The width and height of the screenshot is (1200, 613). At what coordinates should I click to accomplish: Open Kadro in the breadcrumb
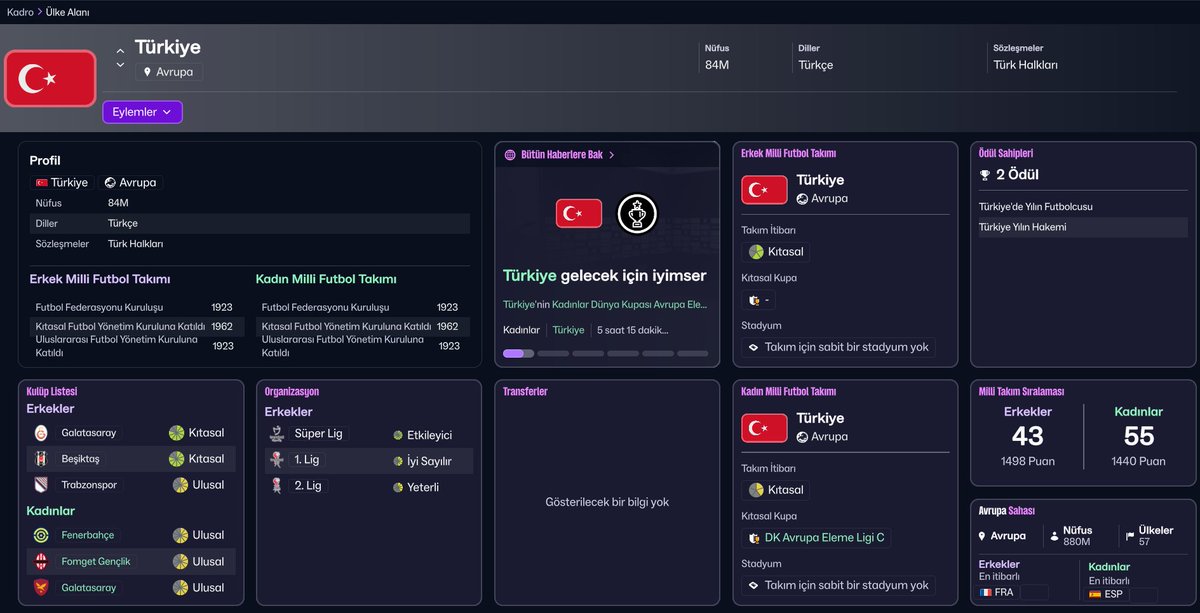pyautogui.click(x=20, y=11)
